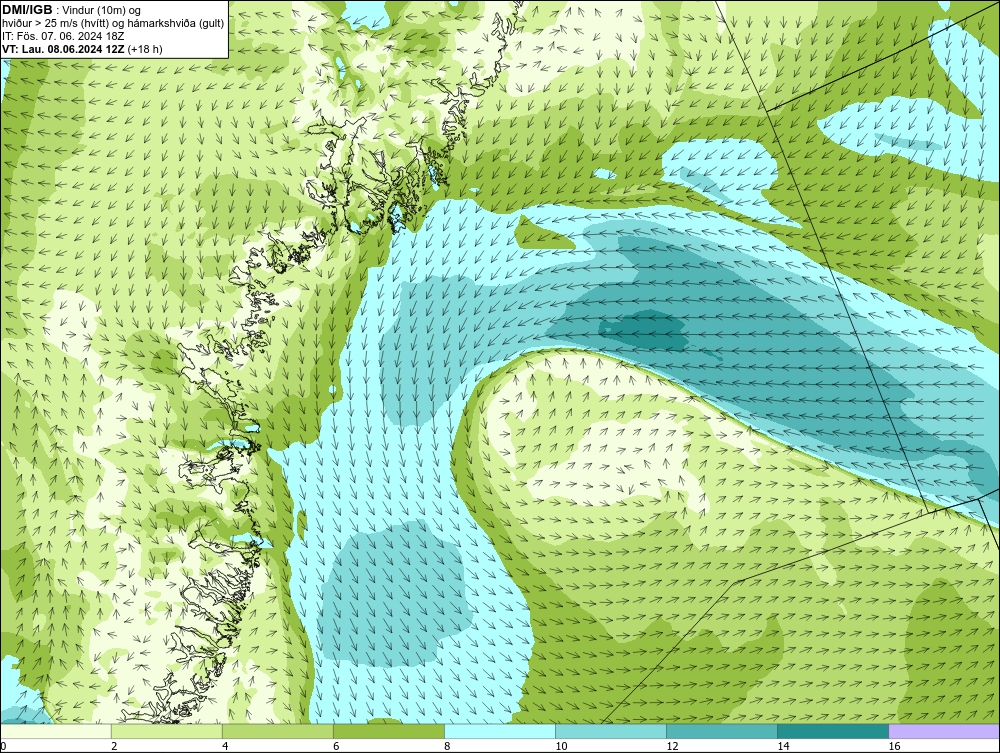1000x753 pixels.
Task: Click the 'IT: Fös. 07. 06. 2024 18Z' line
Action: coord(63,36)
